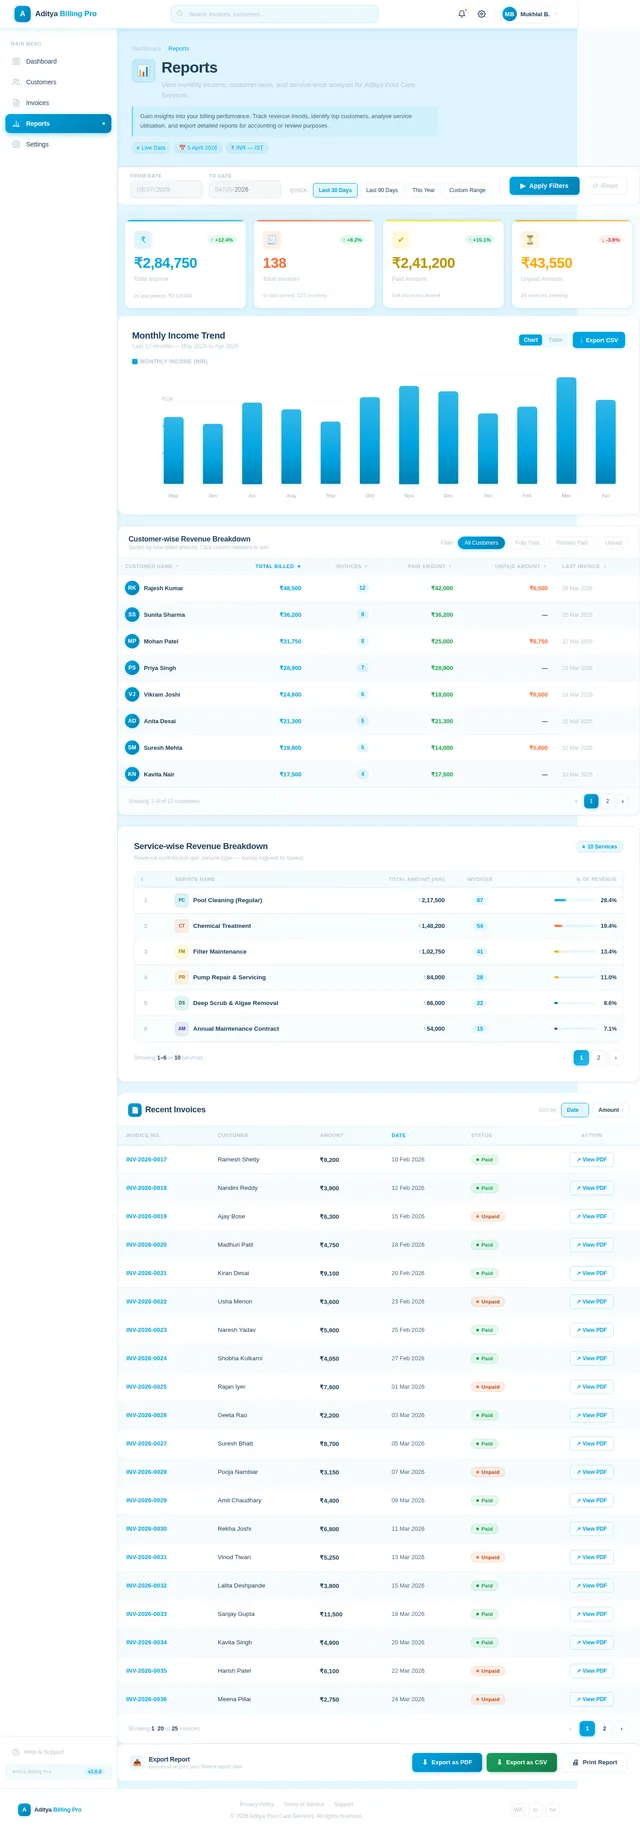Click the Aditya Billing Pro logo icon
The image size is (640, 1831).
(x=22, y=14)
